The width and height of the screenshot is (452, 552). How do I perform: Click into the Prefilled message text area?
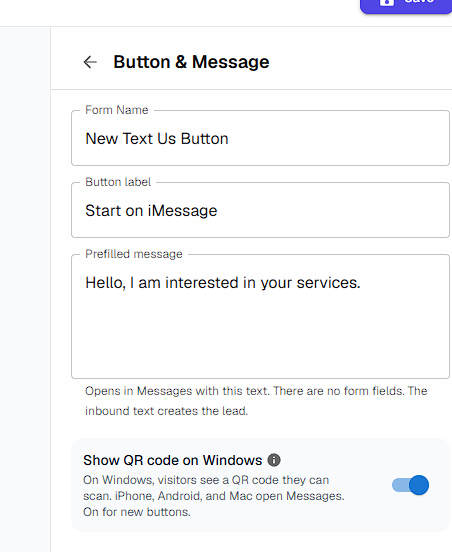point(260,316)
